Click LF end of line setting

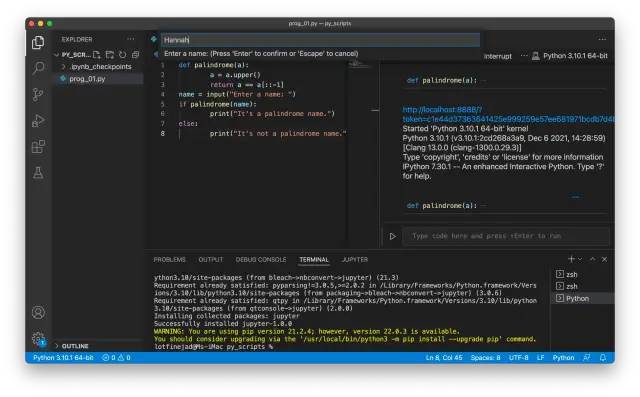[x=540, y=358]
